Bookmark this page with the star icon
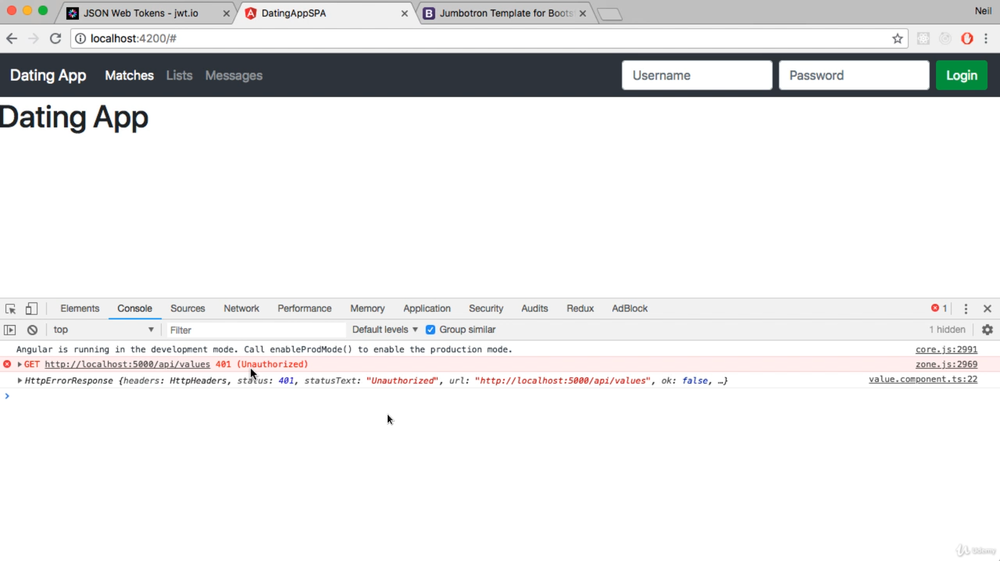 click(x=897, y=38)
